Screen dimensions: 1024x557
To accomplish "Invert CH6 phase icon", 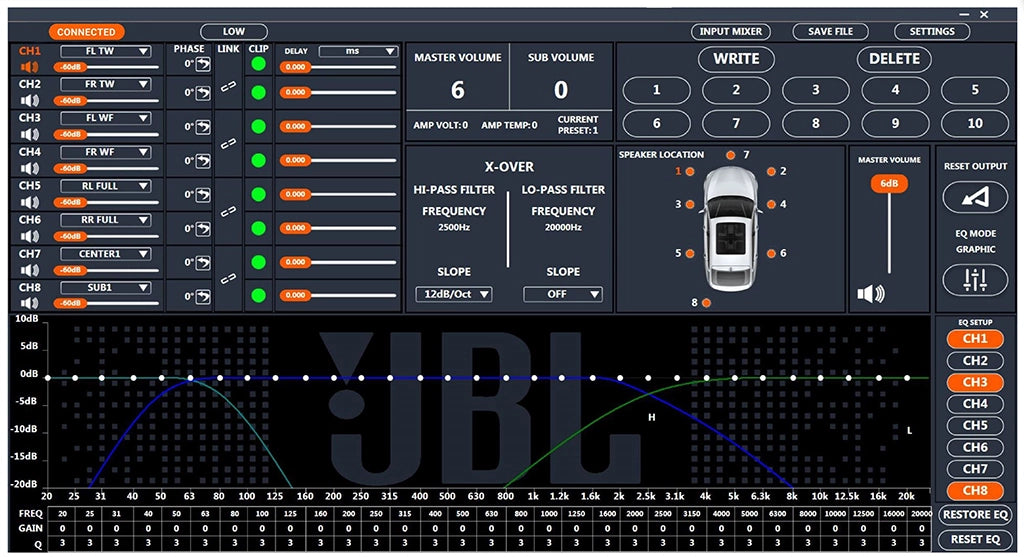I will click(204, 229).
